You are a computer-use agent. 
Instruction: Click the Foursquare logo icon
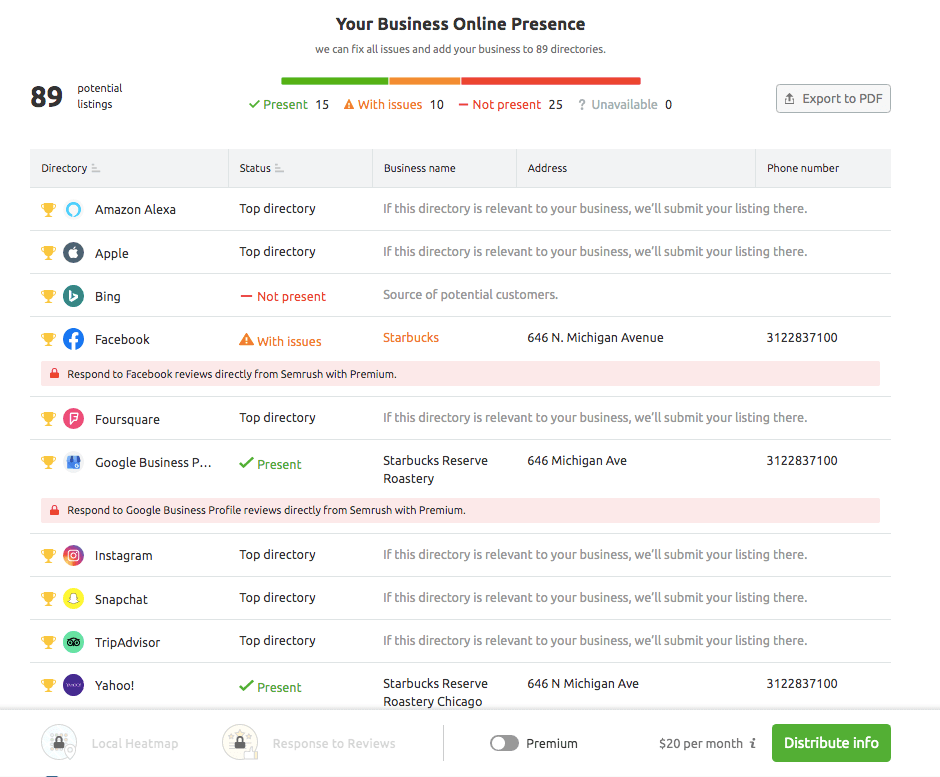coord(73,418)
